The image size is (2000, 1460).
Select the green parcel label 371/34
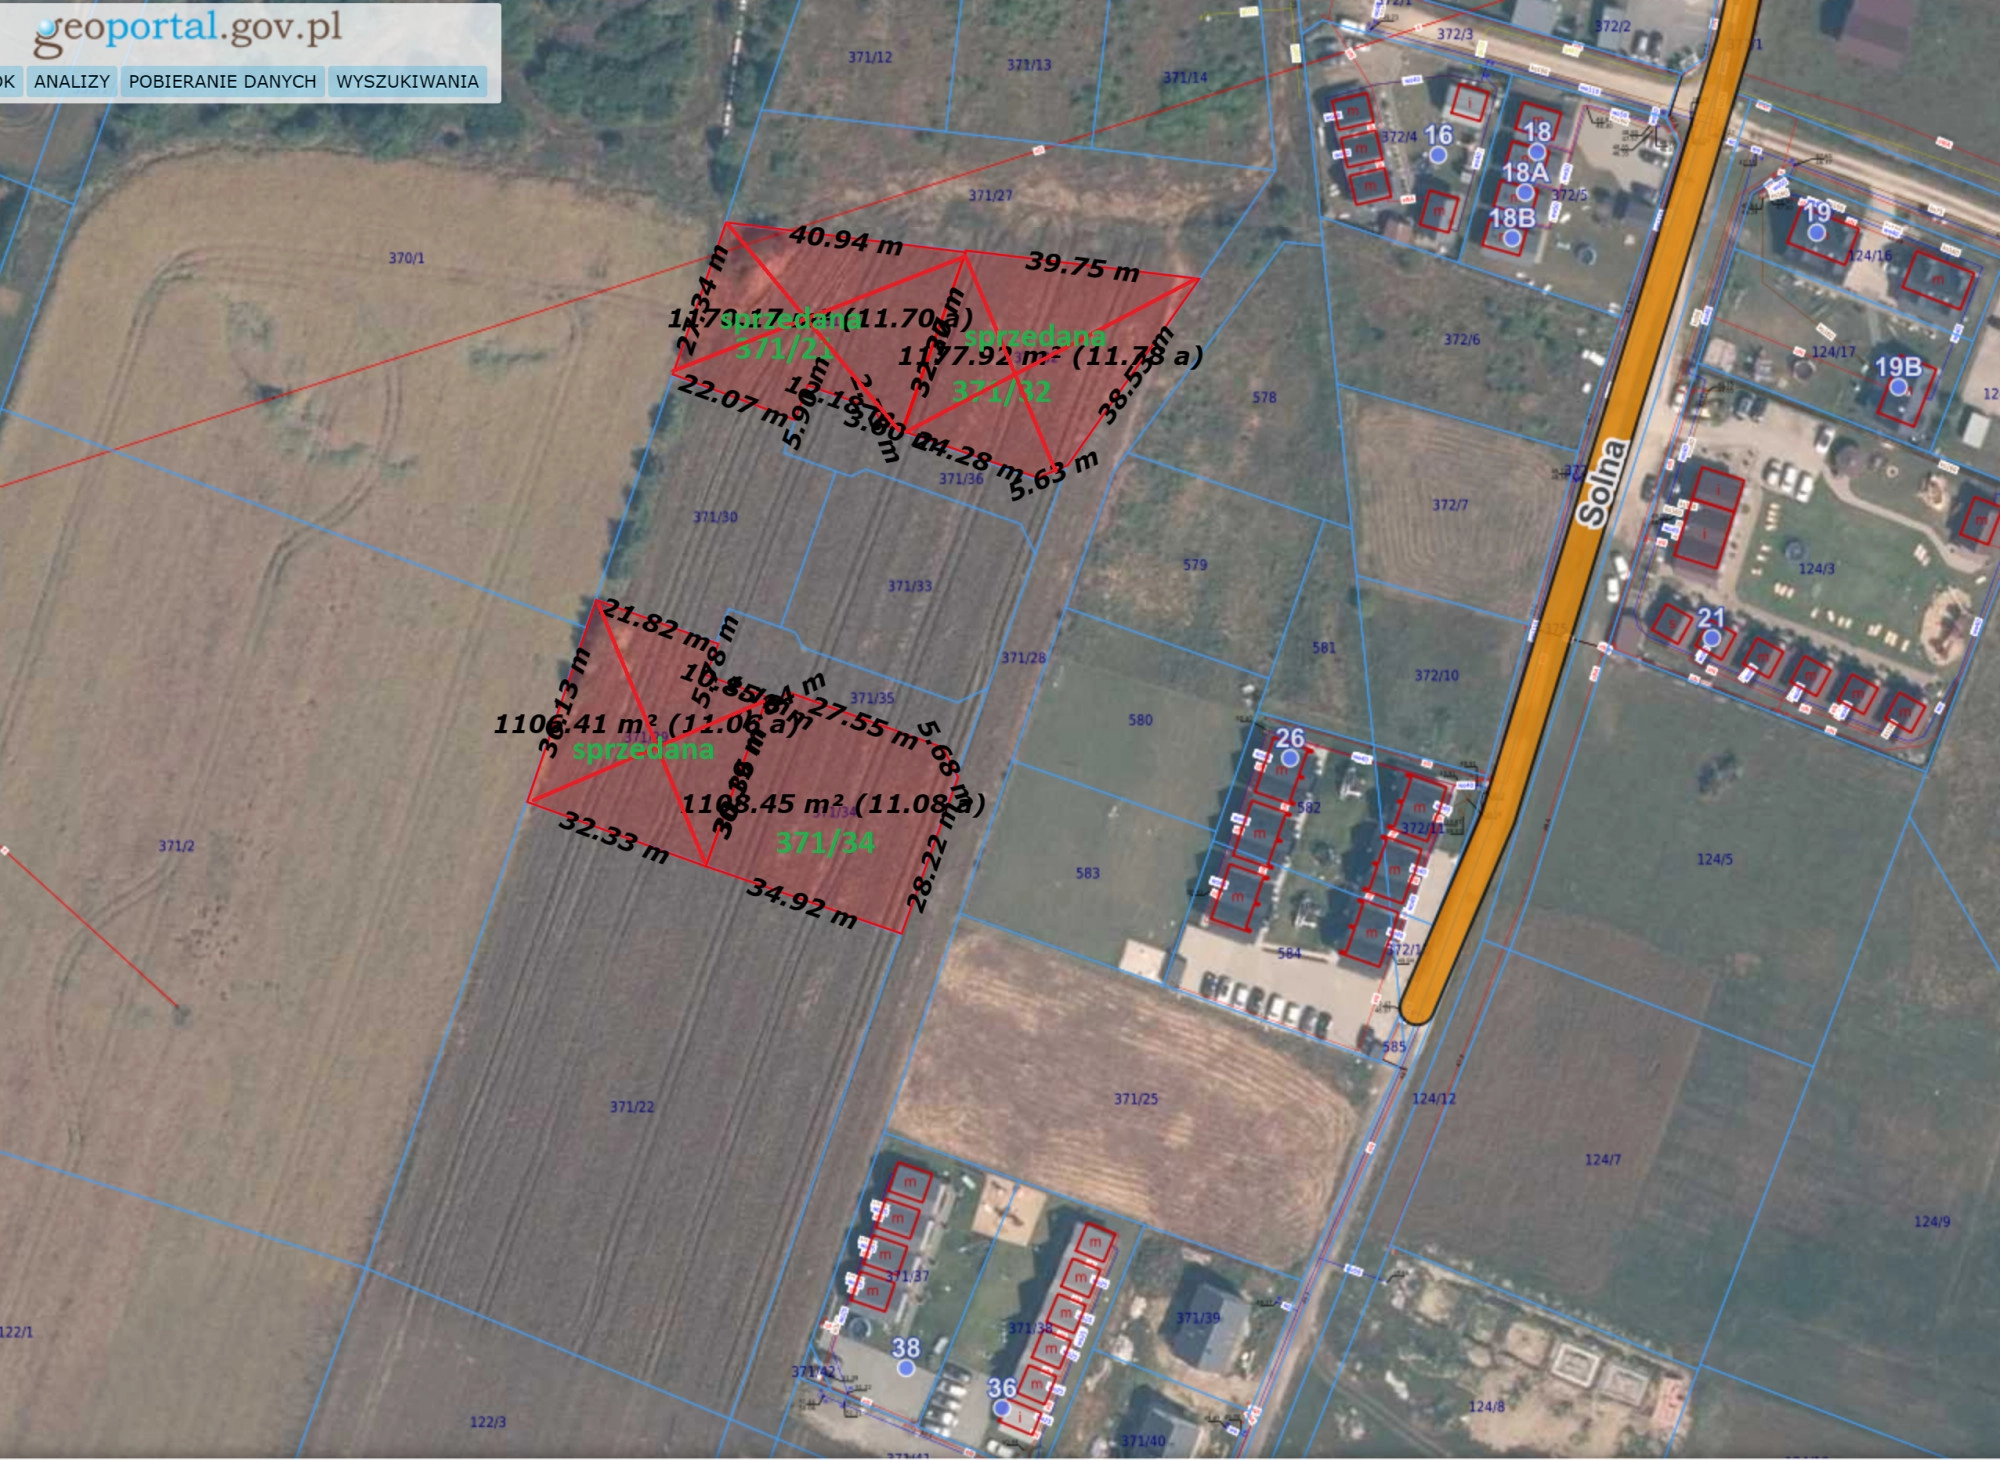point(826,843)
